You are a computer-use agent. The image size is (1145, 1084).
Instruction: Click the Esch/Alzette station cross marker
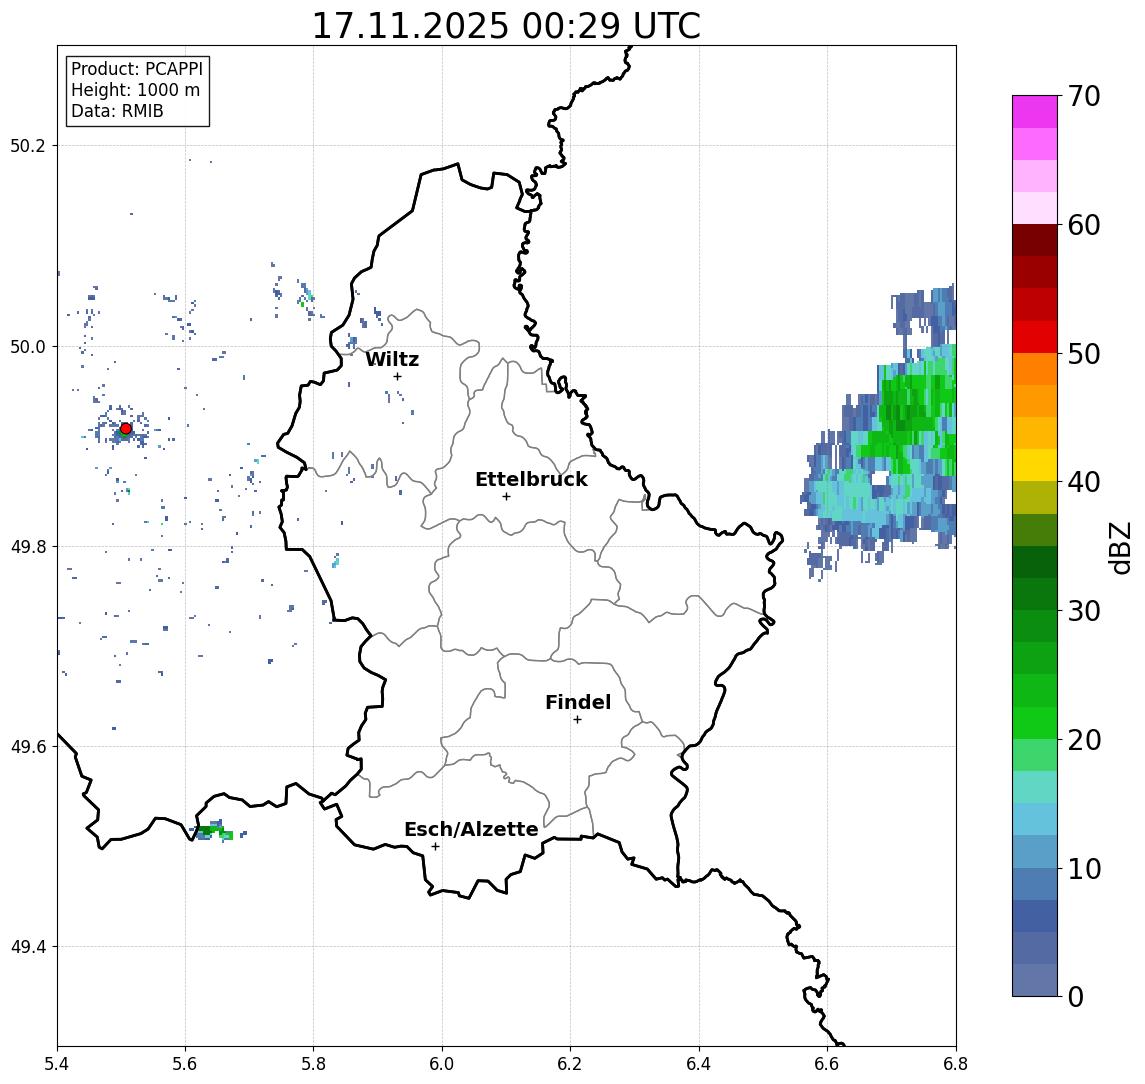pyautogui.click(x=435, y=847)
